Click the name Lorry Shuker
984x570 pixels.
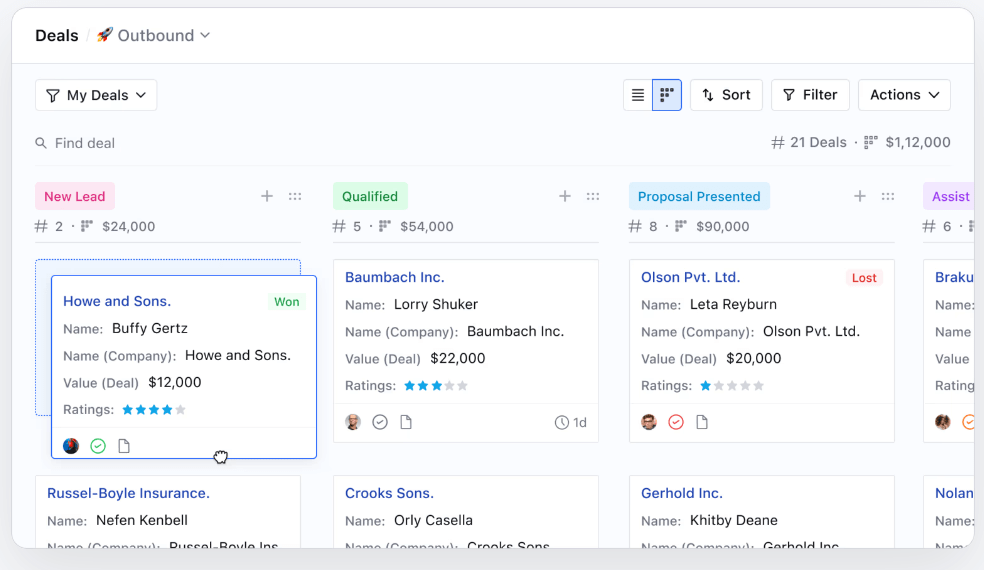pyautogui.click(x=436, y=304)
